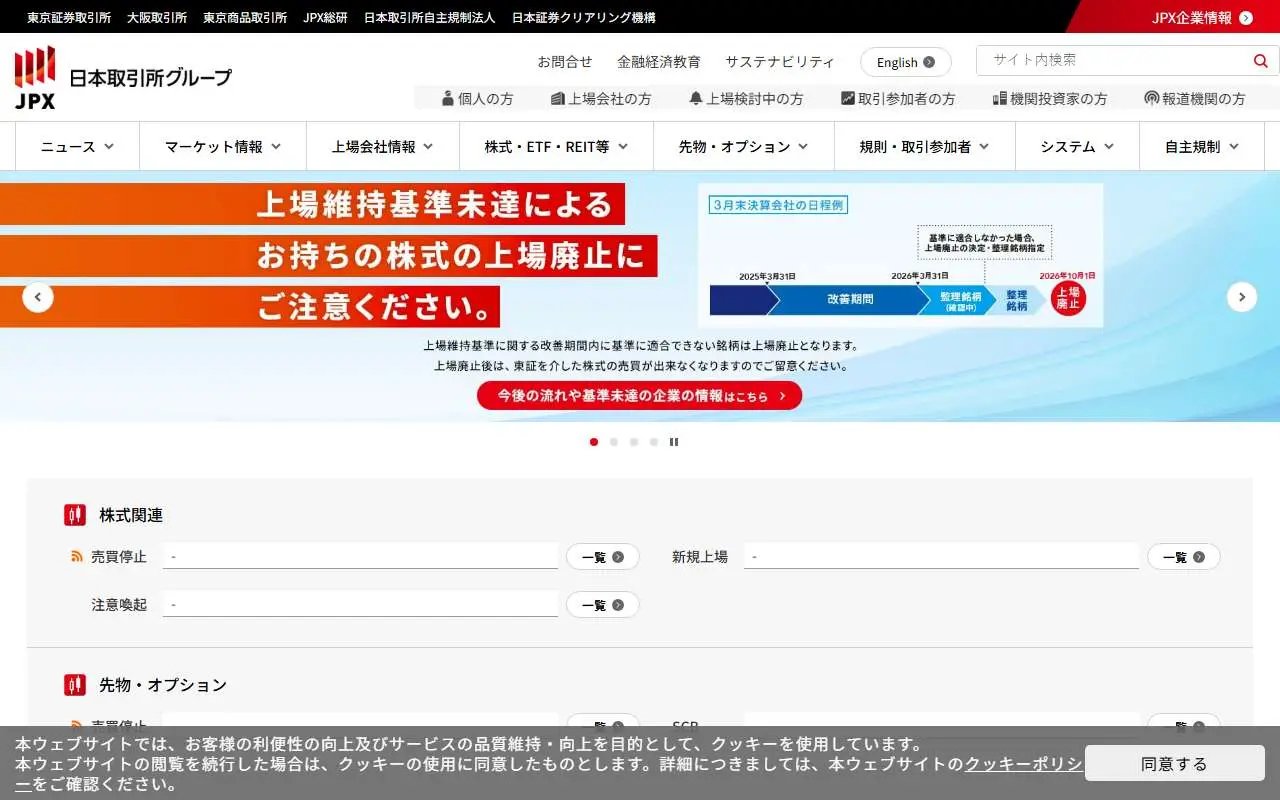Expand the ニュース menu
Image resolution: width=1280 pixels, height=800 pixels.
(x=77, y=146)
